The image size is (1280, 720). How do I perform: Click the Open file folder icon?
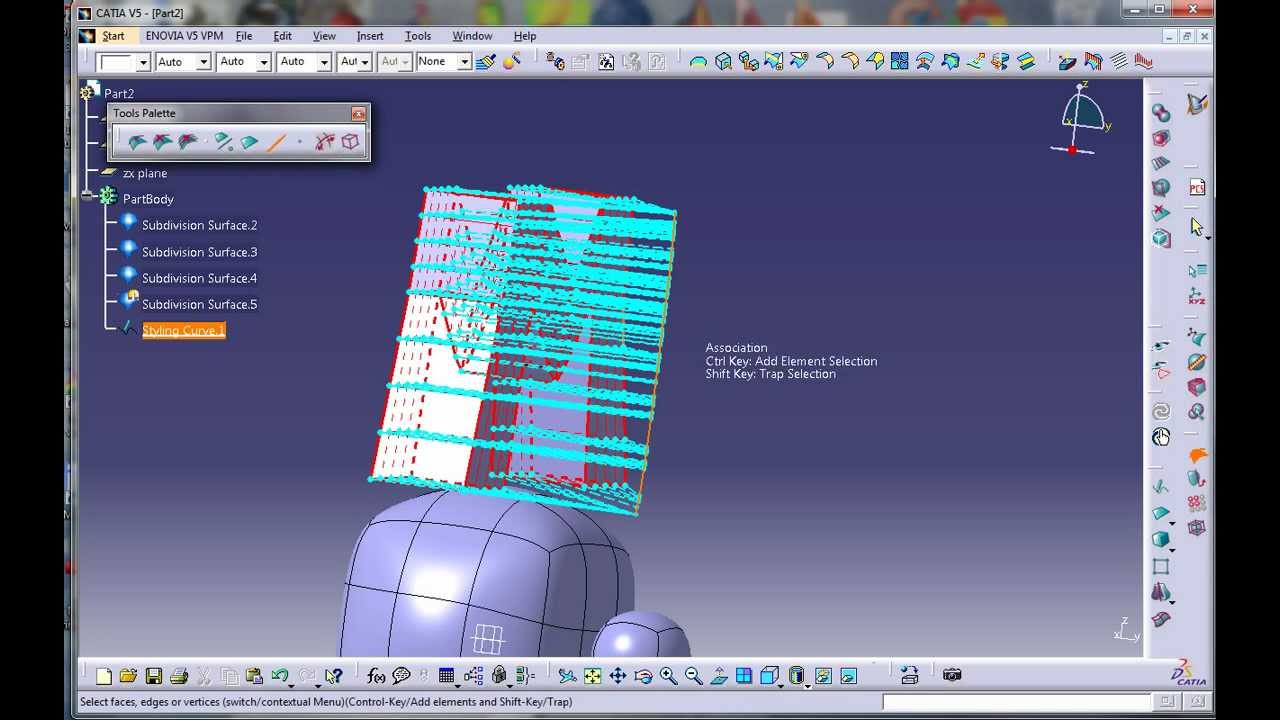coord(128,676)
